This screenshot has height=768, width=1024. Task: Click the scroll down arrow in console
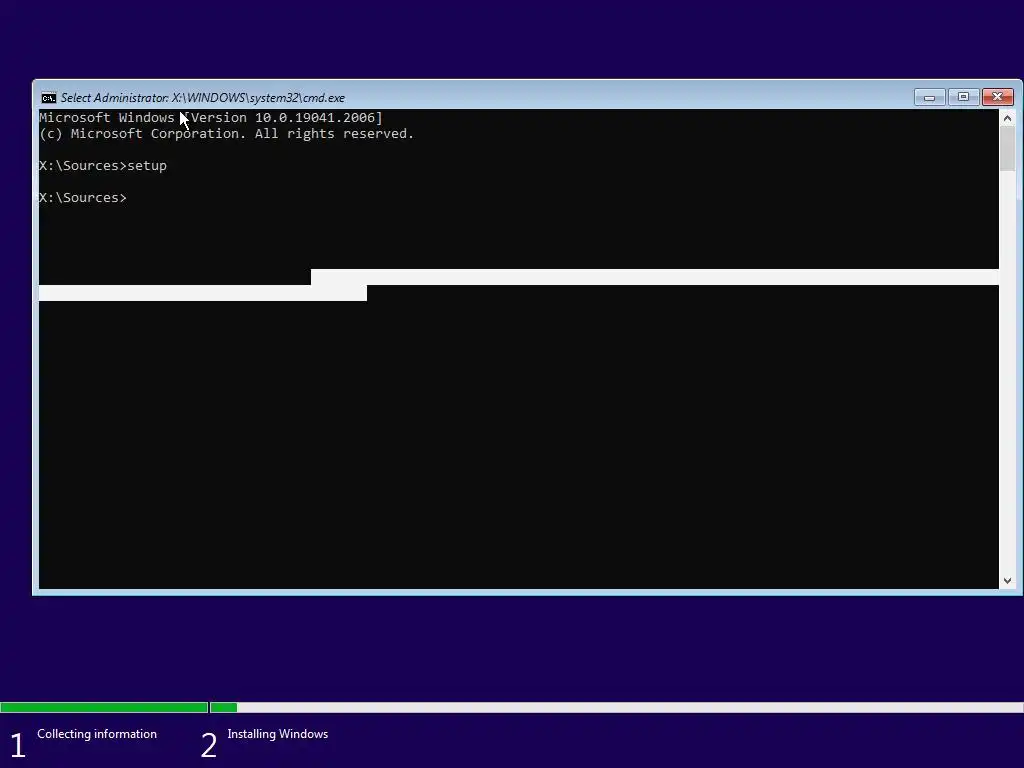[x=1007, y=581]
